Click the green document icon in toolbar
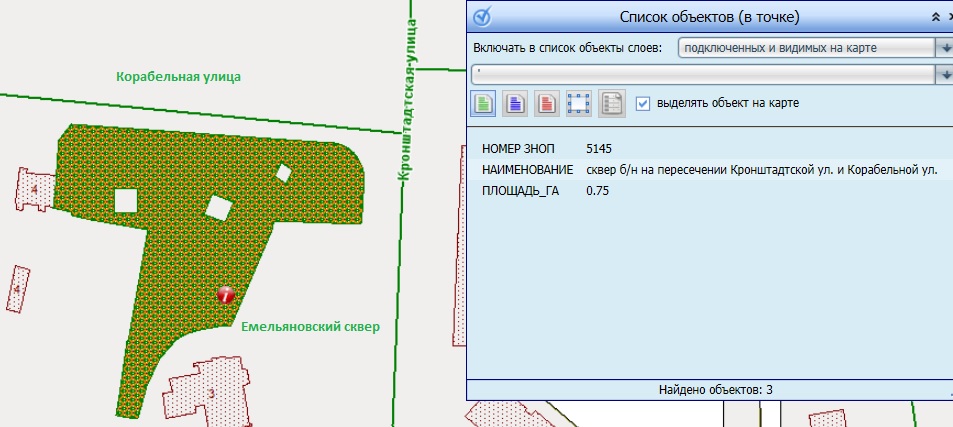The image size is (953, 427). tap(483, 103)
